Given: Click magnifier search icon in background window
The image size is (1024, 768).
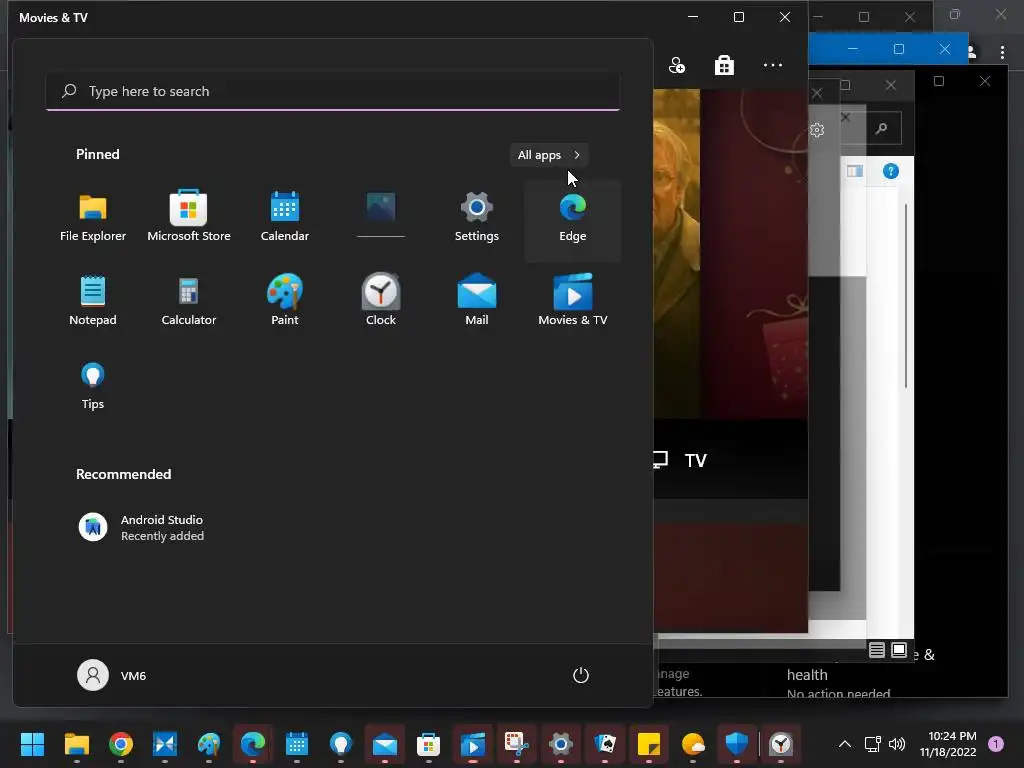Looking at the screenshot, I should [x=882, y=129].
